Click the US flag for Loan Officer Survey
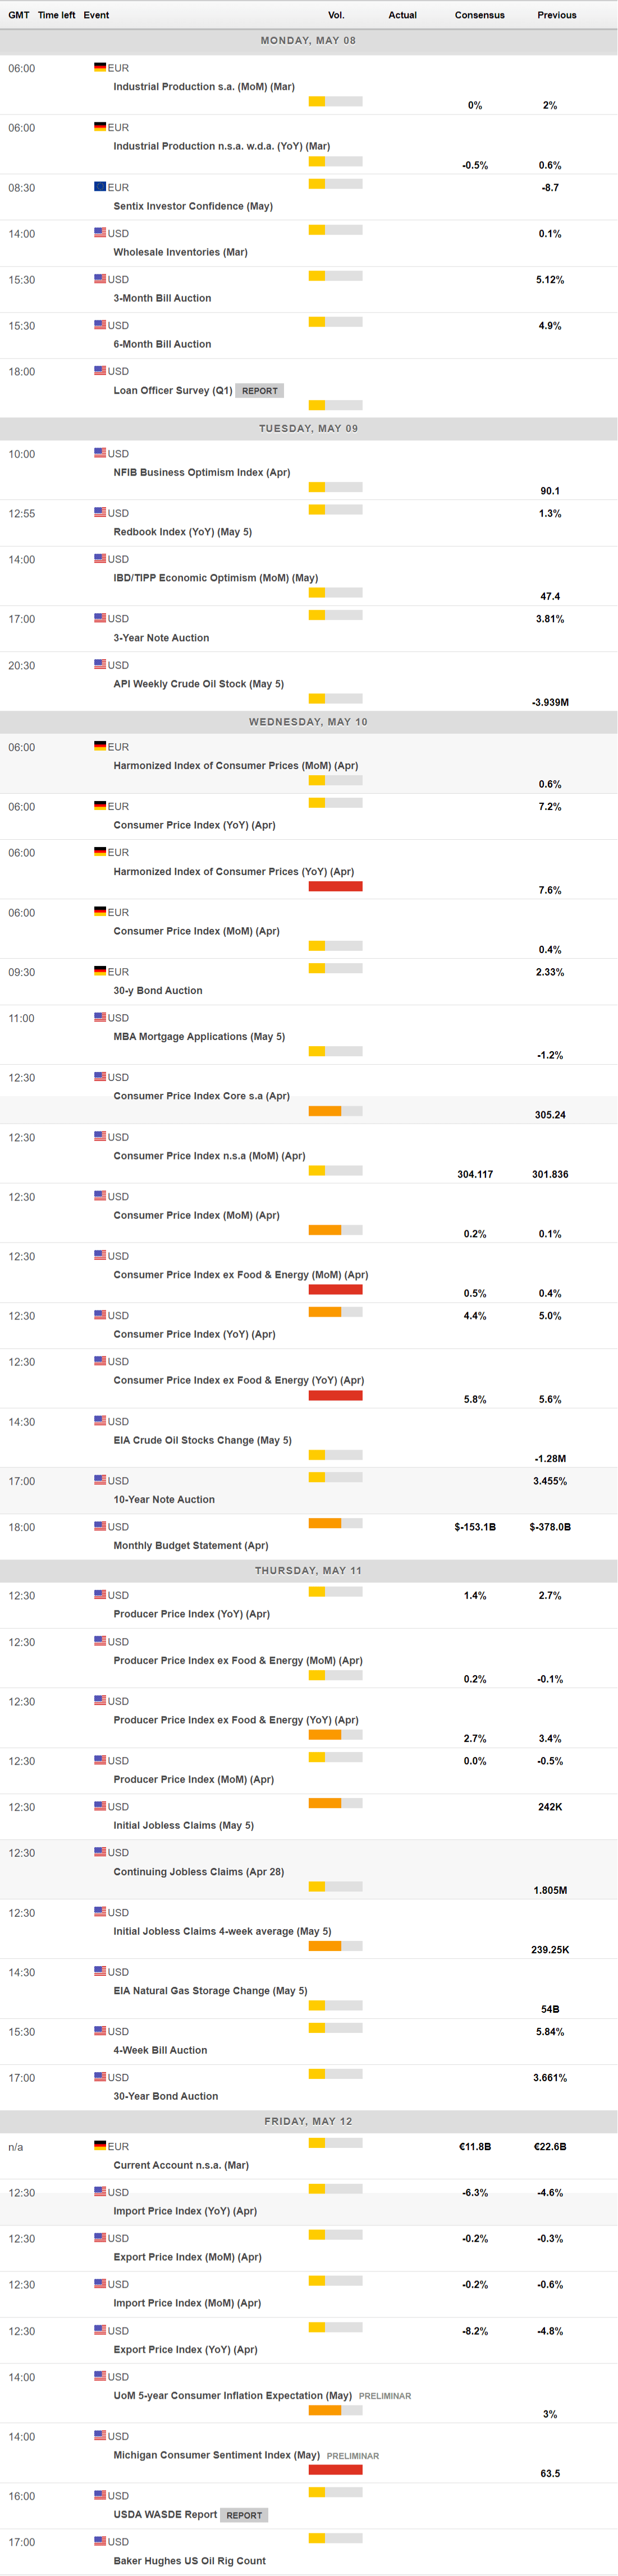Viewport: 618px width, 2576px height. point(100,370)
